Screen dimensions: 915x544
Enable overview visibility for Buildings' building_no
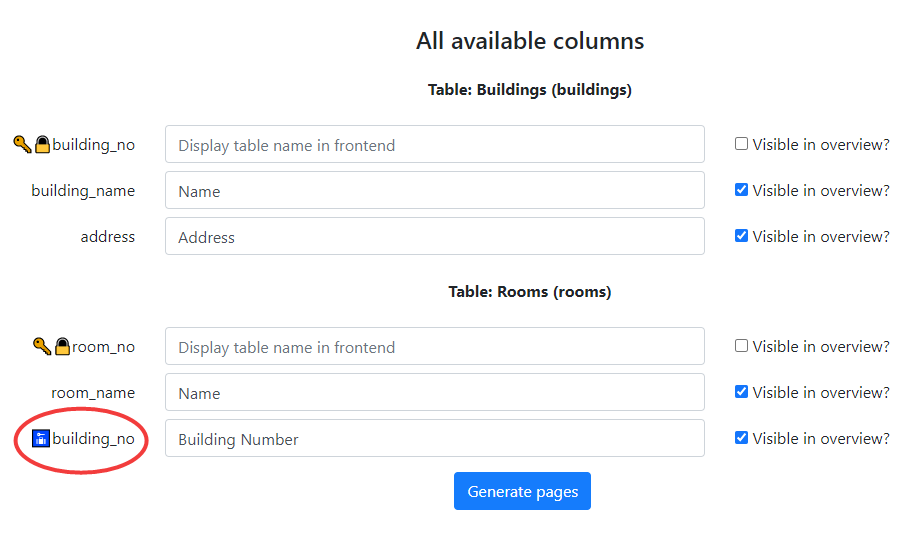click(x=741, y=144)
